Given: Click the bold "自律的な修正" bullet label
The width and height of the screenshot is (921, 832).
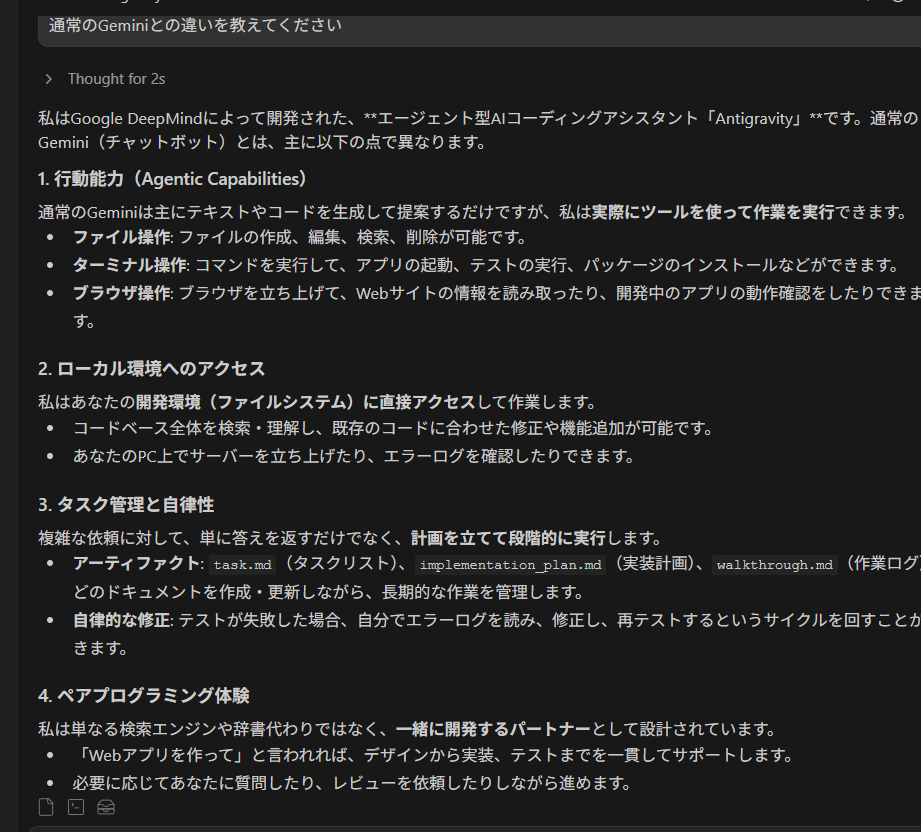Looking at the screenshot, I should pyautogui.click(x=122, y=620).
